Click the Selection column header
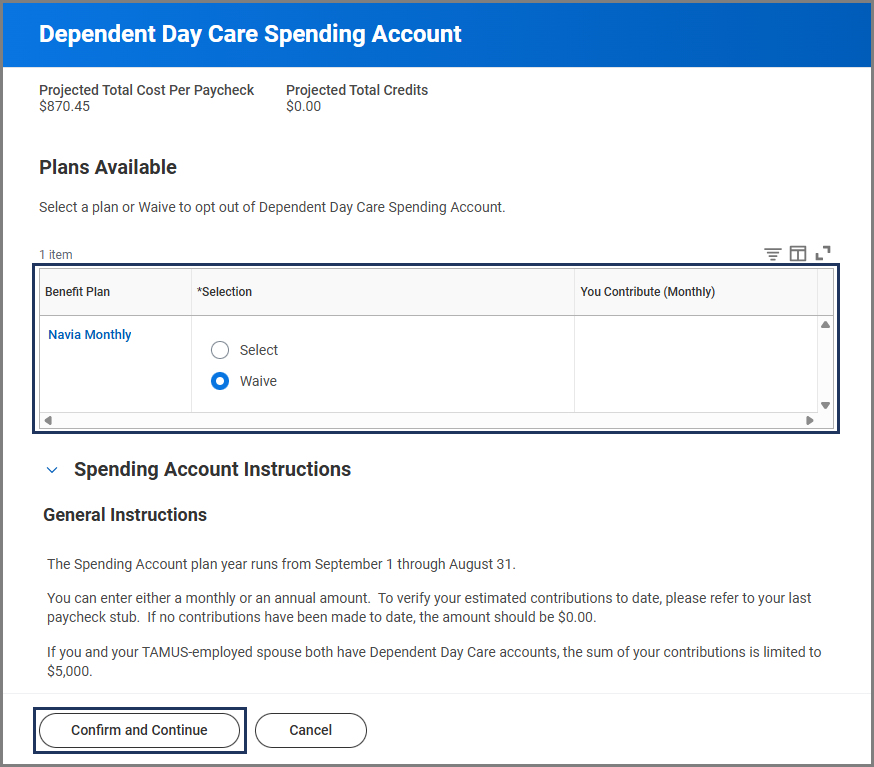This screenshot has height=767, width=874. [x=225, y=292]
